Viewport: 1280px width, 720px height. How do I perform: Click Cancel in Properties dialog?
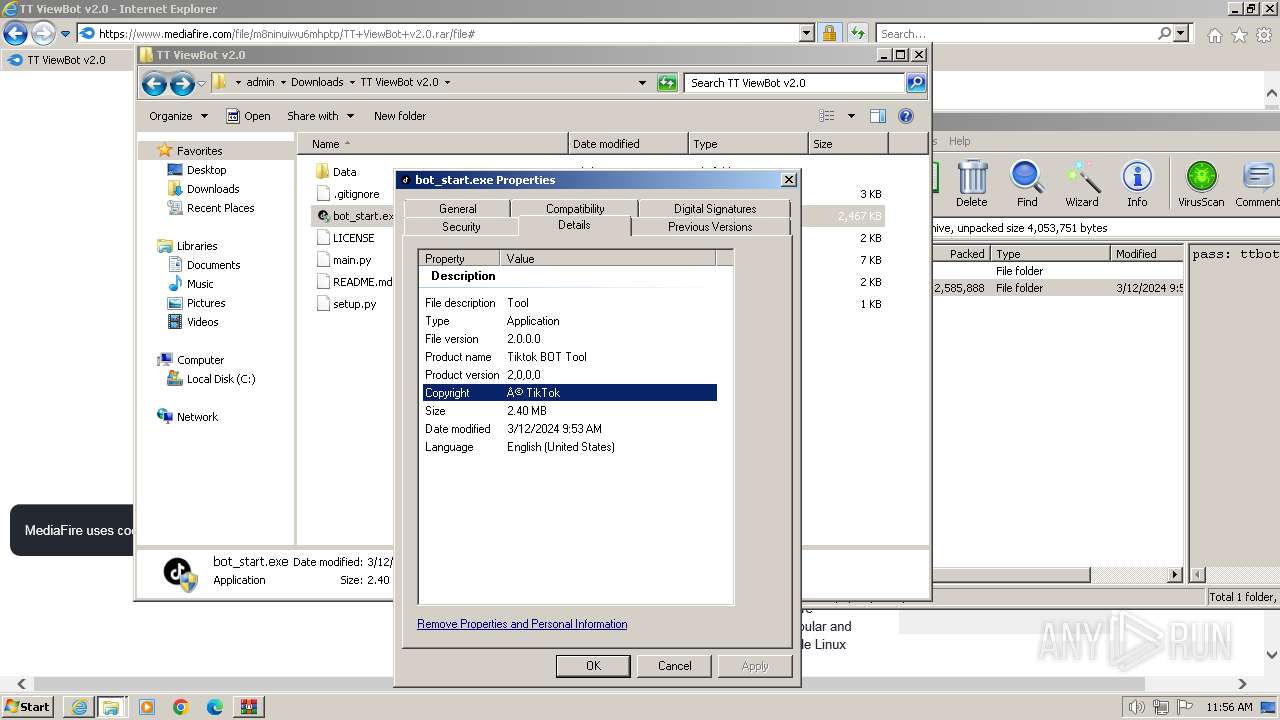[674, 666]
